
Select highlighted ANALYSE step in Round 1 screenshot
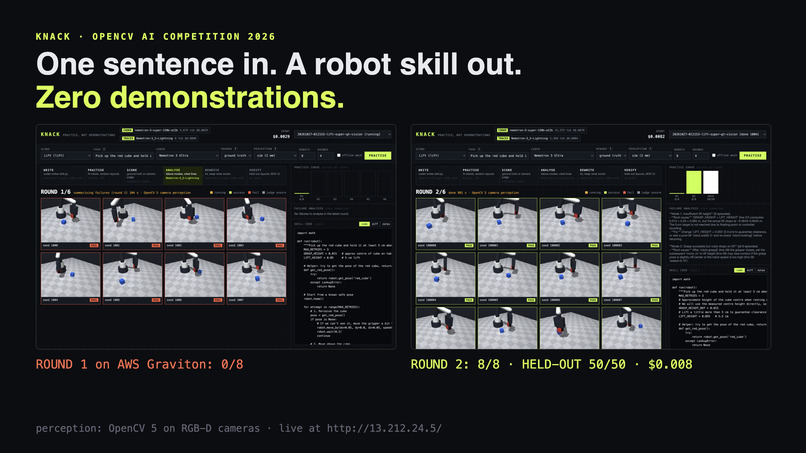[183, 175]
